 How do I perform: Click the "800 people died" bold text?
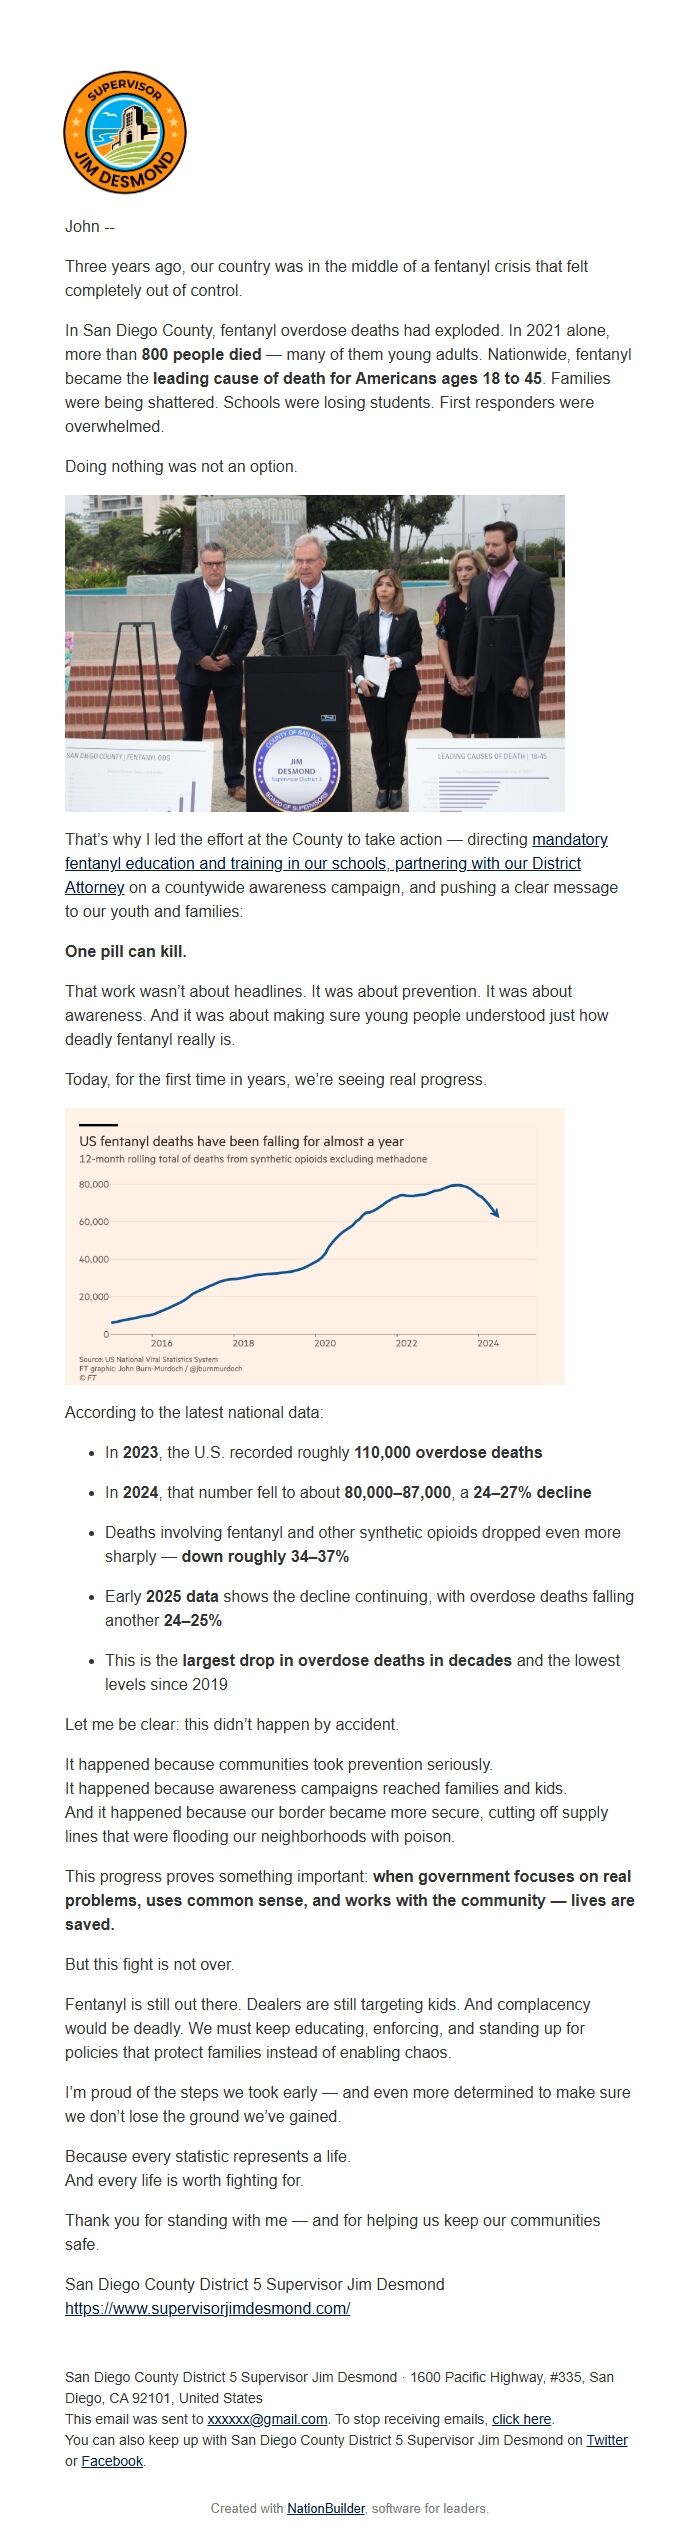[x=201, y=354]
